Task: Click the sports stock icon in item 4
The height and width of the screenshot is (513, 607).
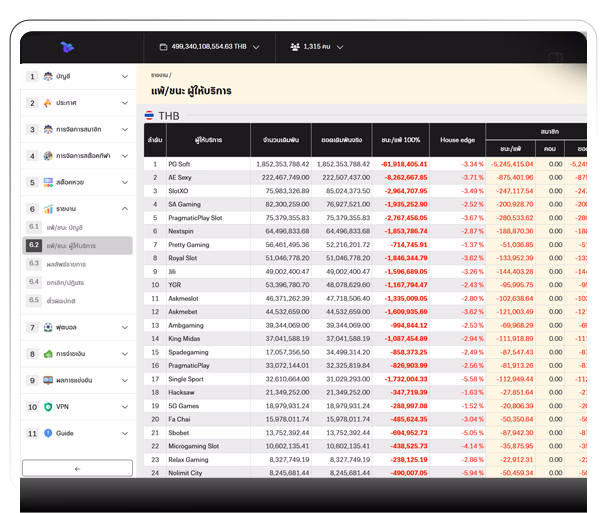Action: [48, 156]
